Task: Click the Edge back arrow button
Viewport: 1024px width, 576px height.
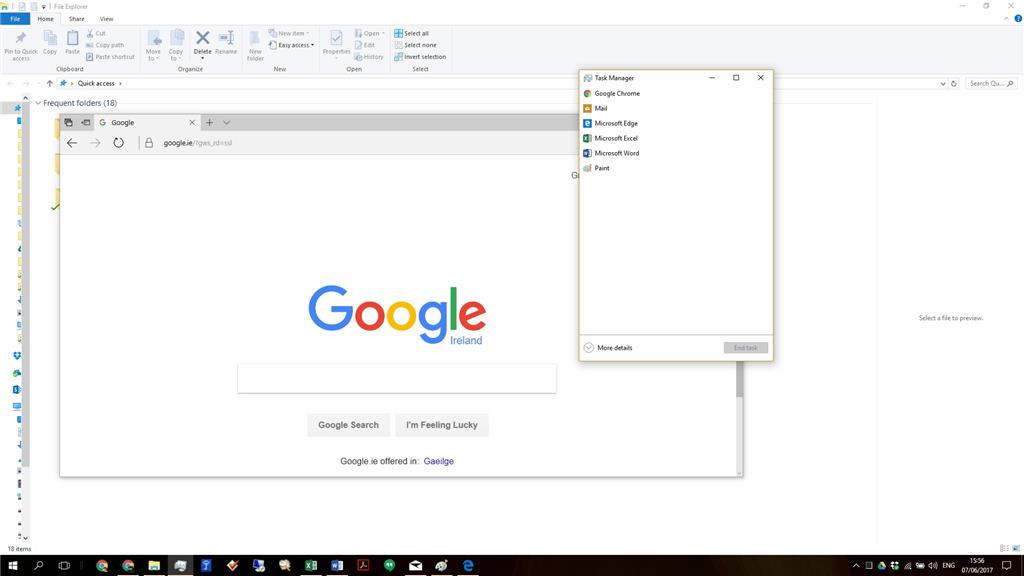Action: (x=72, y=143)
